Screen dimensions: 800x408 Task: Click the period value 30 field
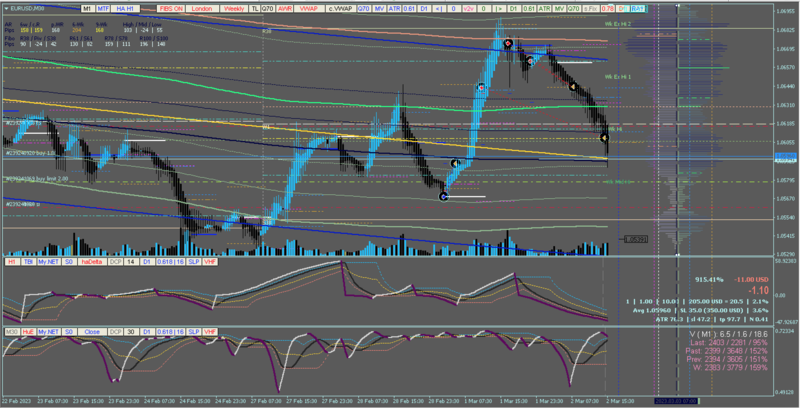coord(131,332)
